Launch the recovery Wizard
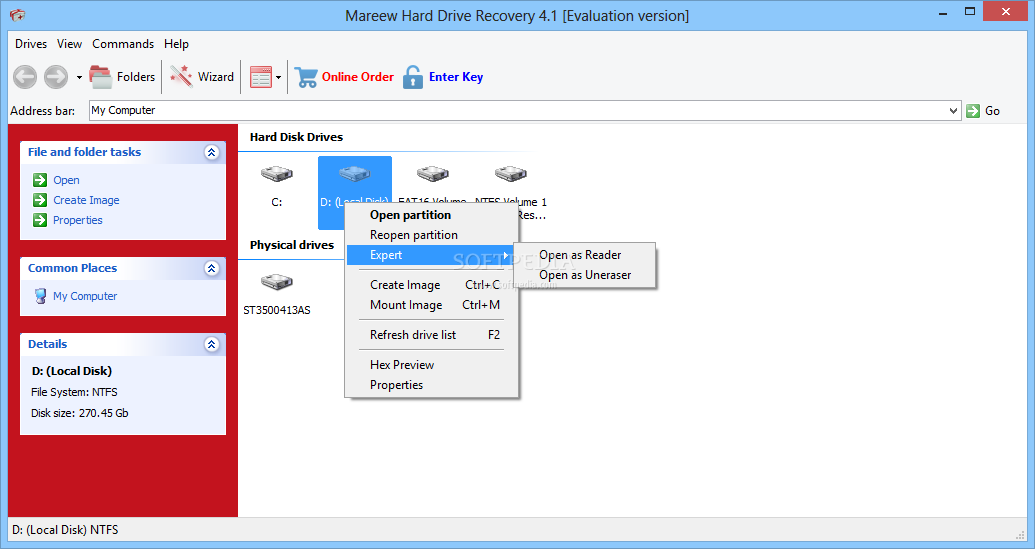The image size is (1035, 549). coord(201,77)
